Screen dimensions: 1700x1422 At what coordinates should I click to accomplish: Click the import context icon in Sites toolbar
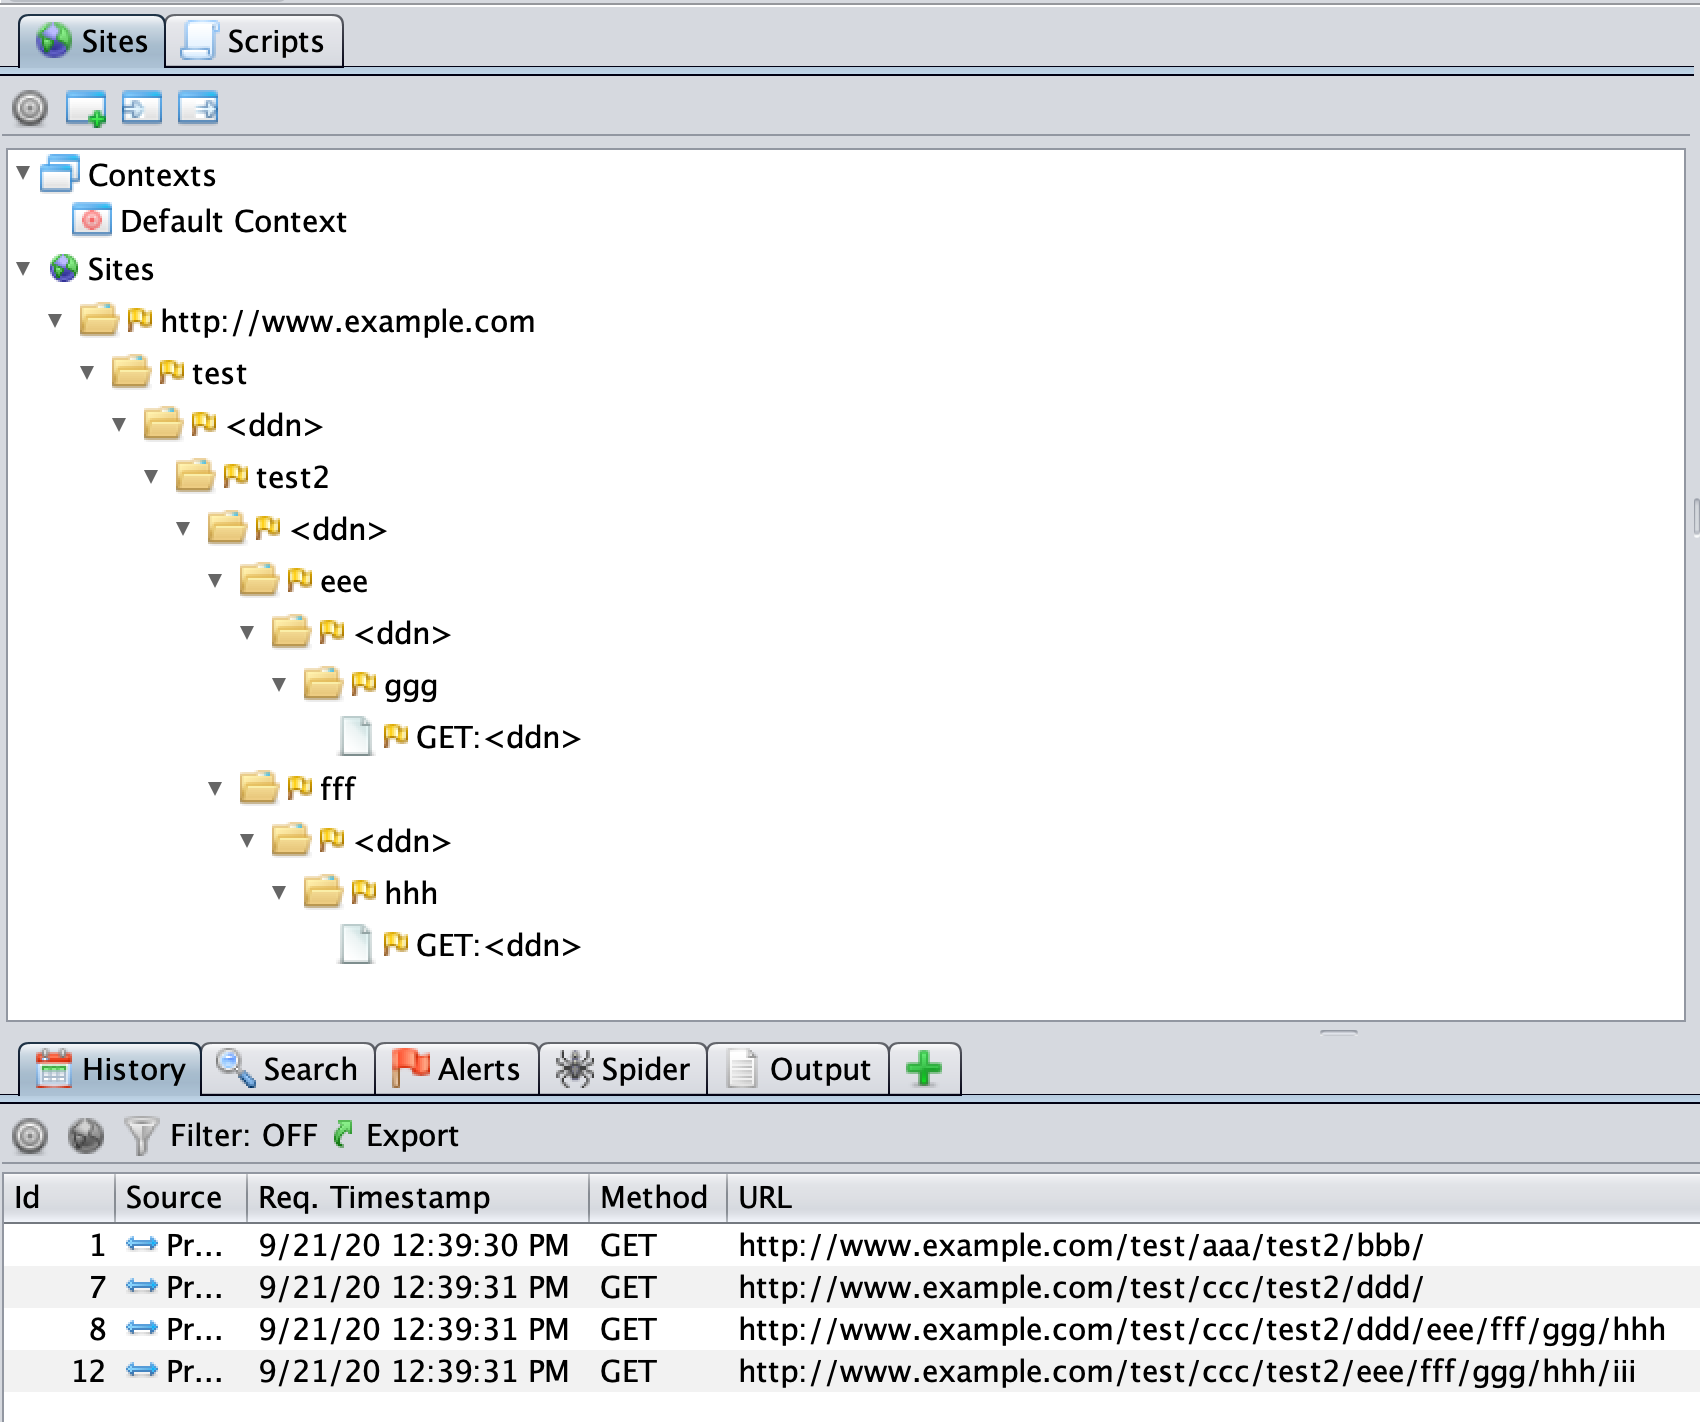click(141, 108)
